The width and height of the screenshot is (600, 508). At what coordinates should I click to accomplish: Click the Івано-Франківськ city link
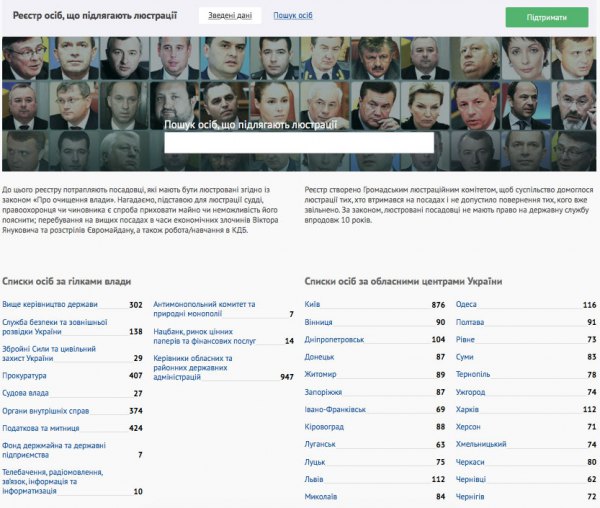[335, 409]
